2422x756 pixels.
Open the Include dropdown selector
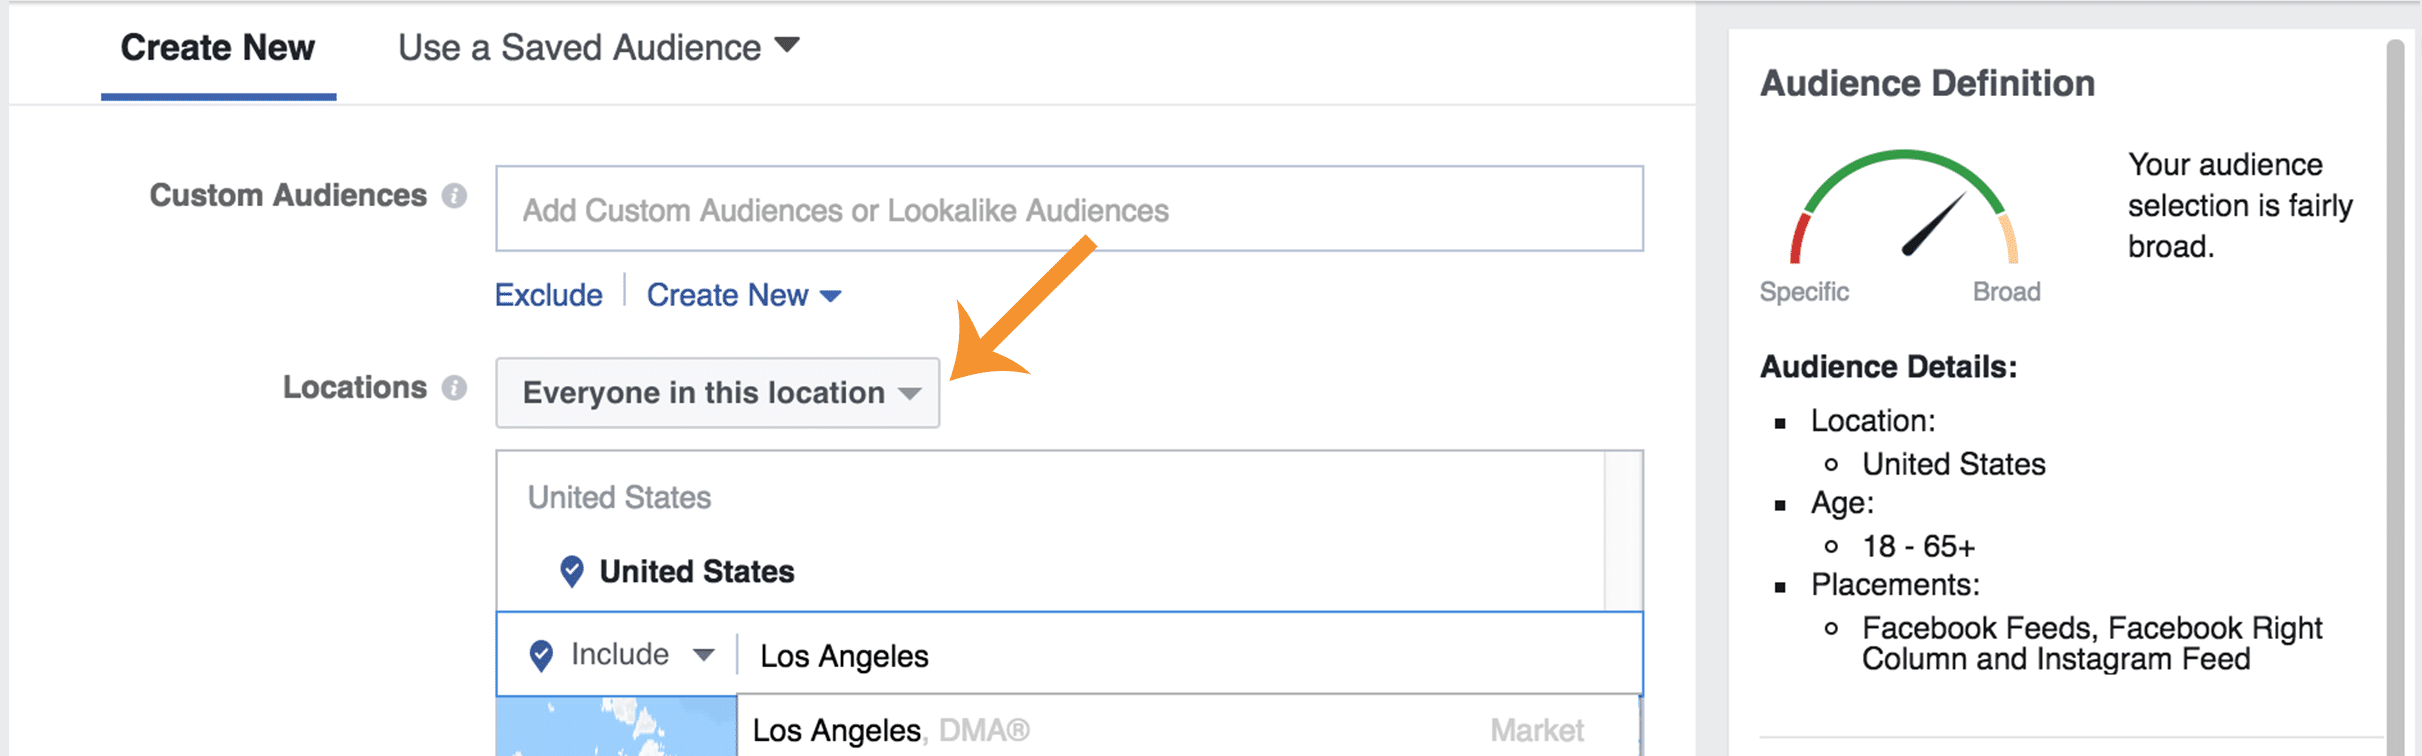tap(642, 655)
